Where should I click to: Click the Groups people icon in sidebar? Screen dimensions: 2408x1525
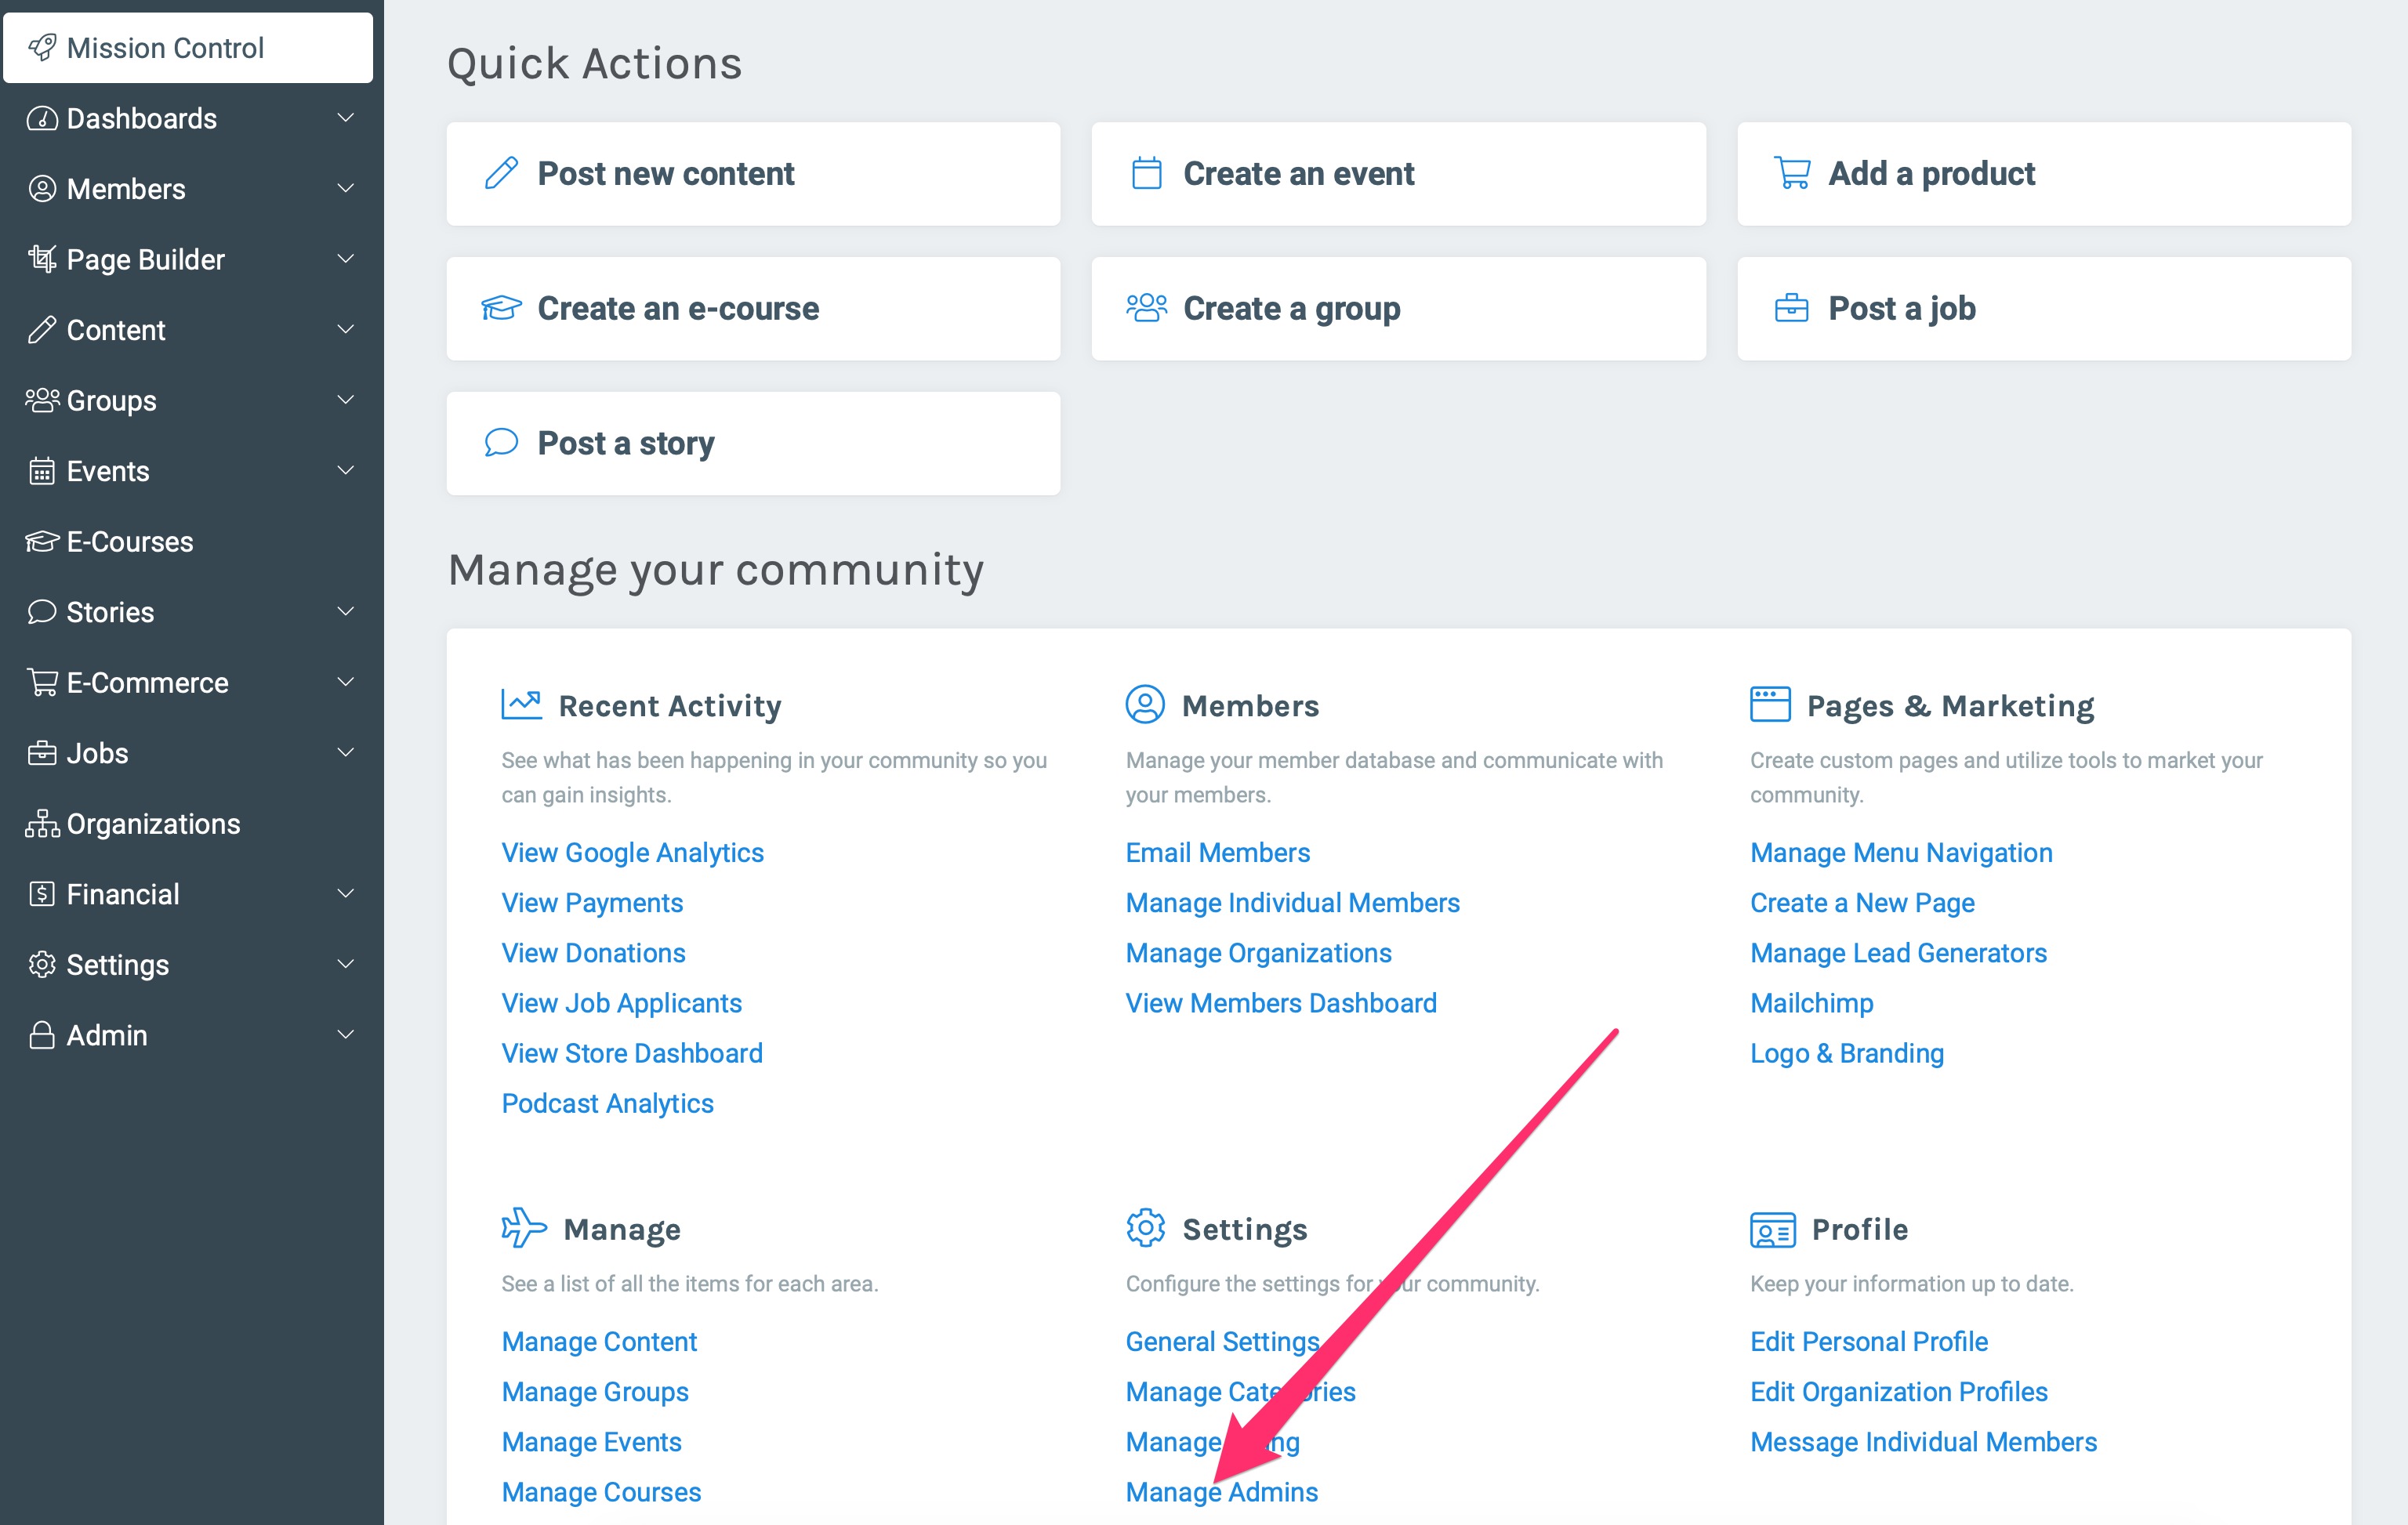(42, 400)
